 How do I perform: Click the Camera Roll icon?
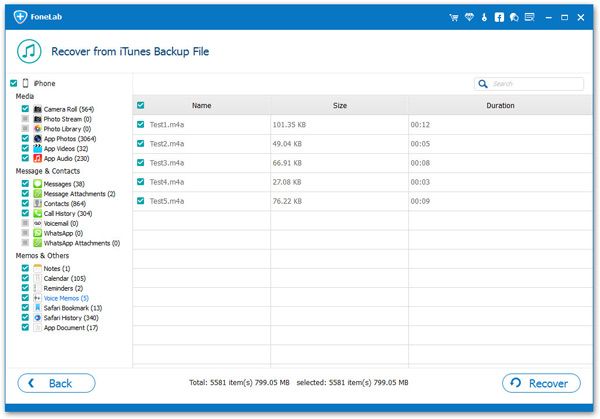(x=38, y=109)
